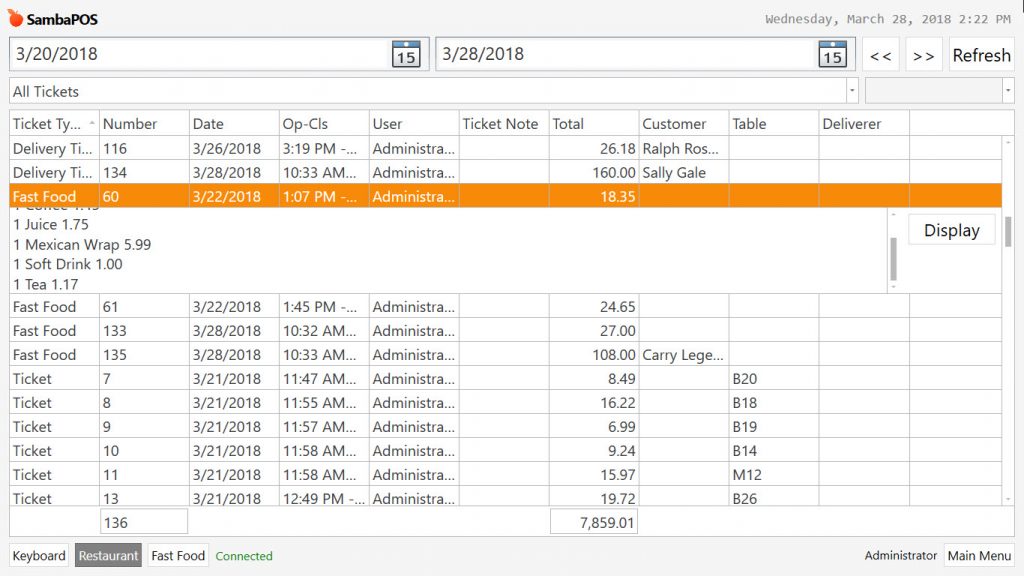This screenshot has width=1024, height=576.
Task: Click table B20 cell
Action: [x=774, y=379]
